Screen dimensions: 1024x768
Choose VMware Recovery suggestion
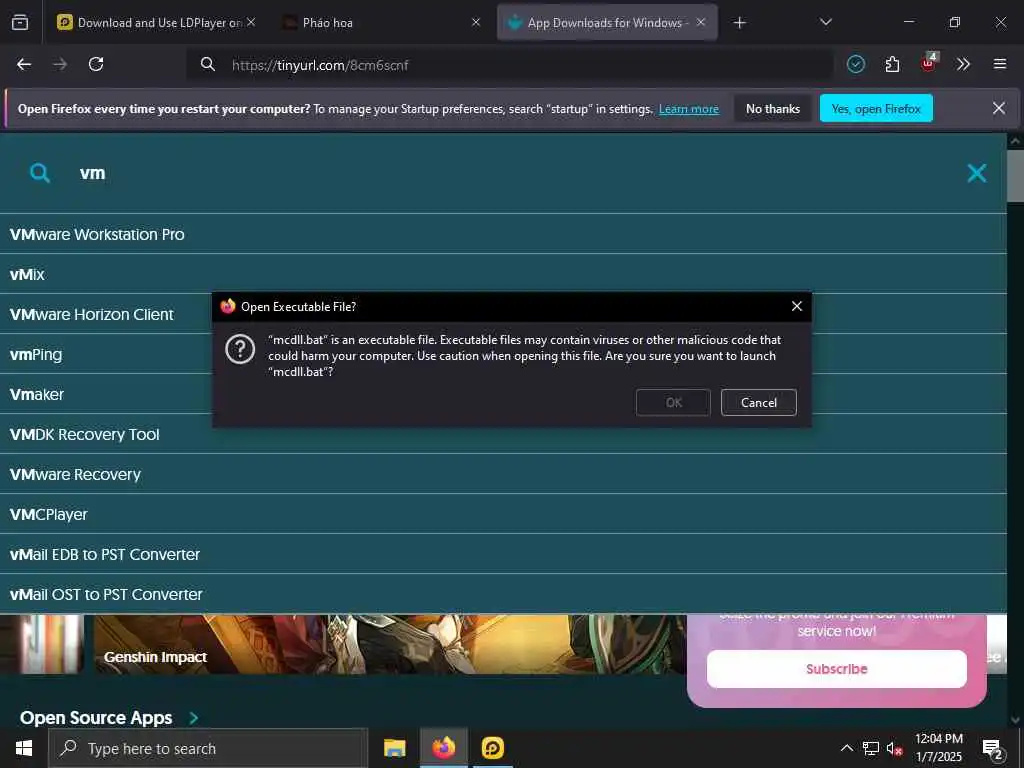coord(503,473)
